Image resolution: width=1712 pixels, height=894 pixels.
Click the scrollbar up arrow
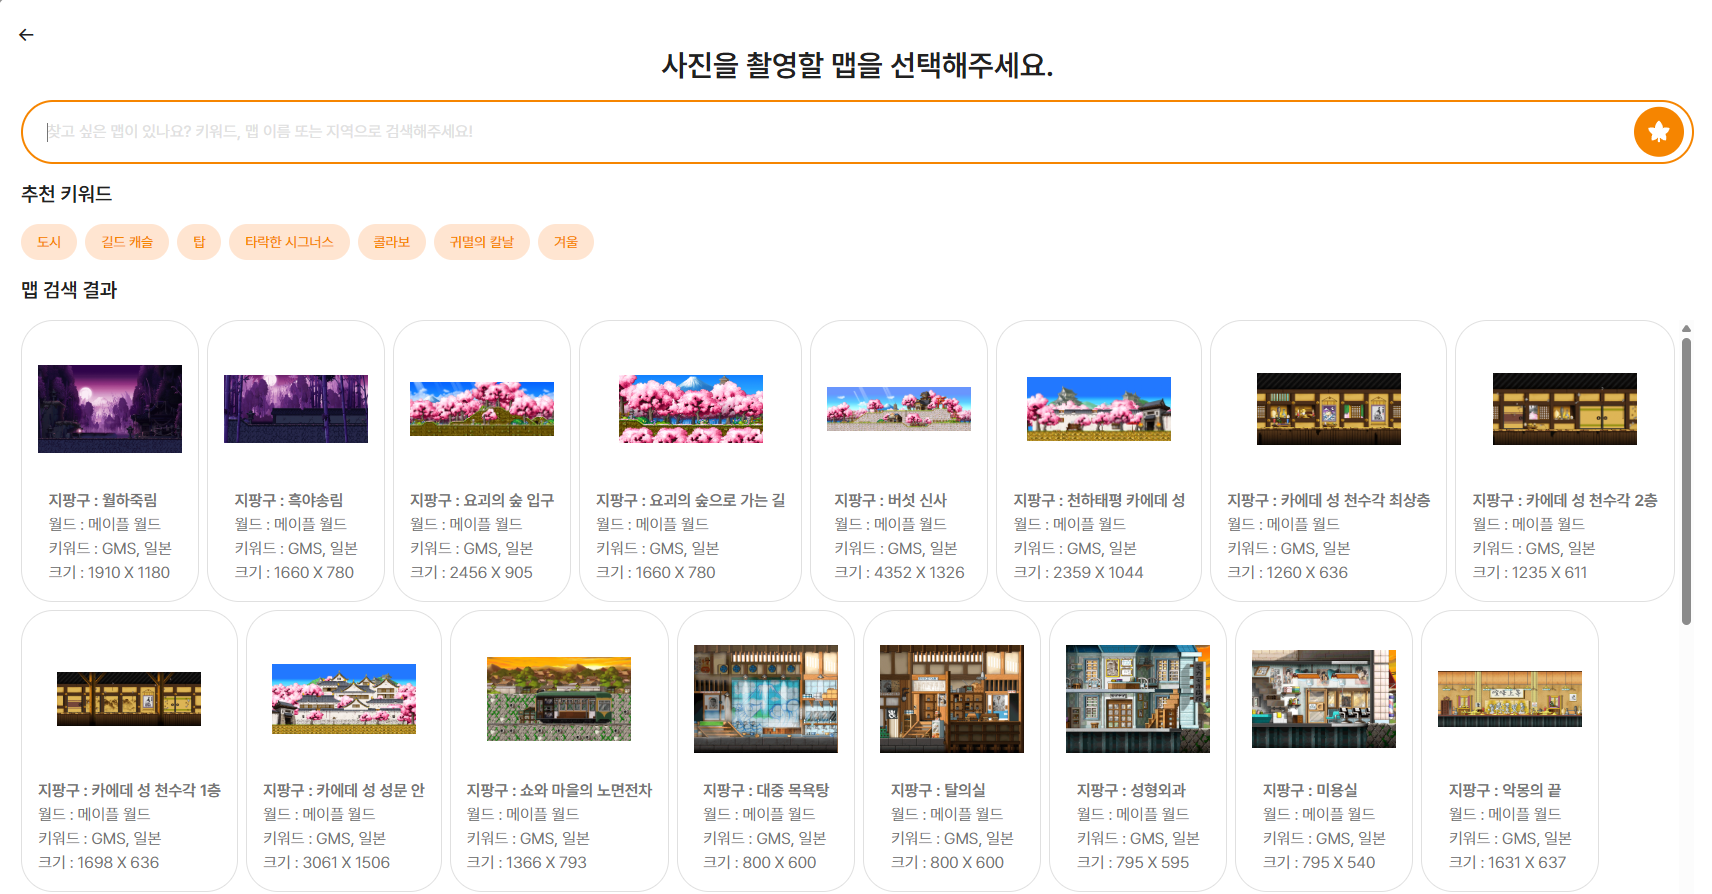[1686, 328]
